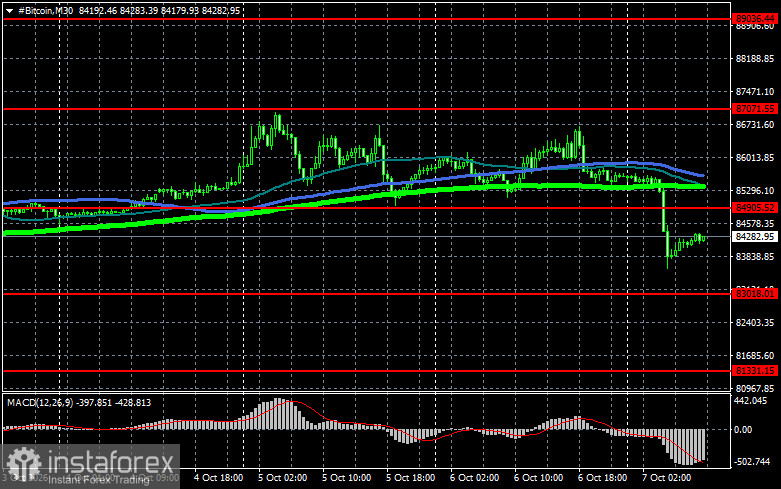Select the #Bitcoin,M30 chart title
This screenshot has height=489, width=781.
[x=45, y=10]
